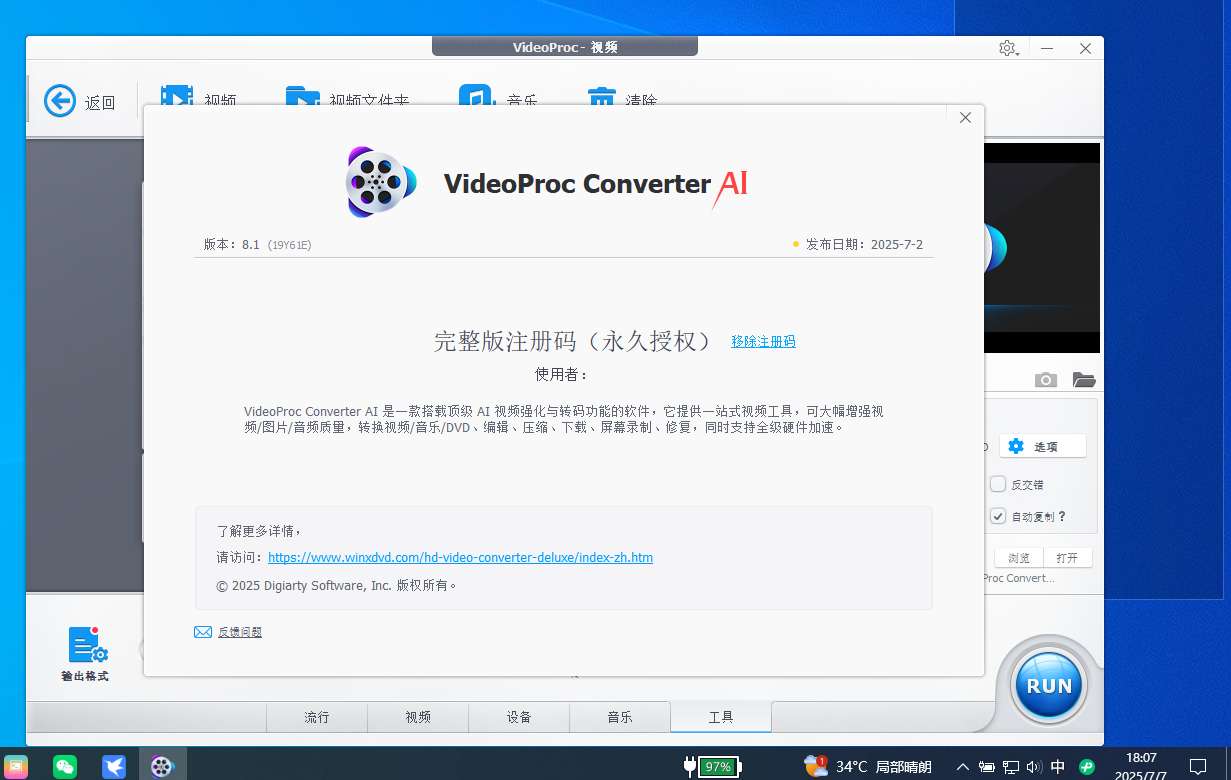Click the 移除注册码 link
This screenshot has height=780, width=1231.
tap(763, 342)
